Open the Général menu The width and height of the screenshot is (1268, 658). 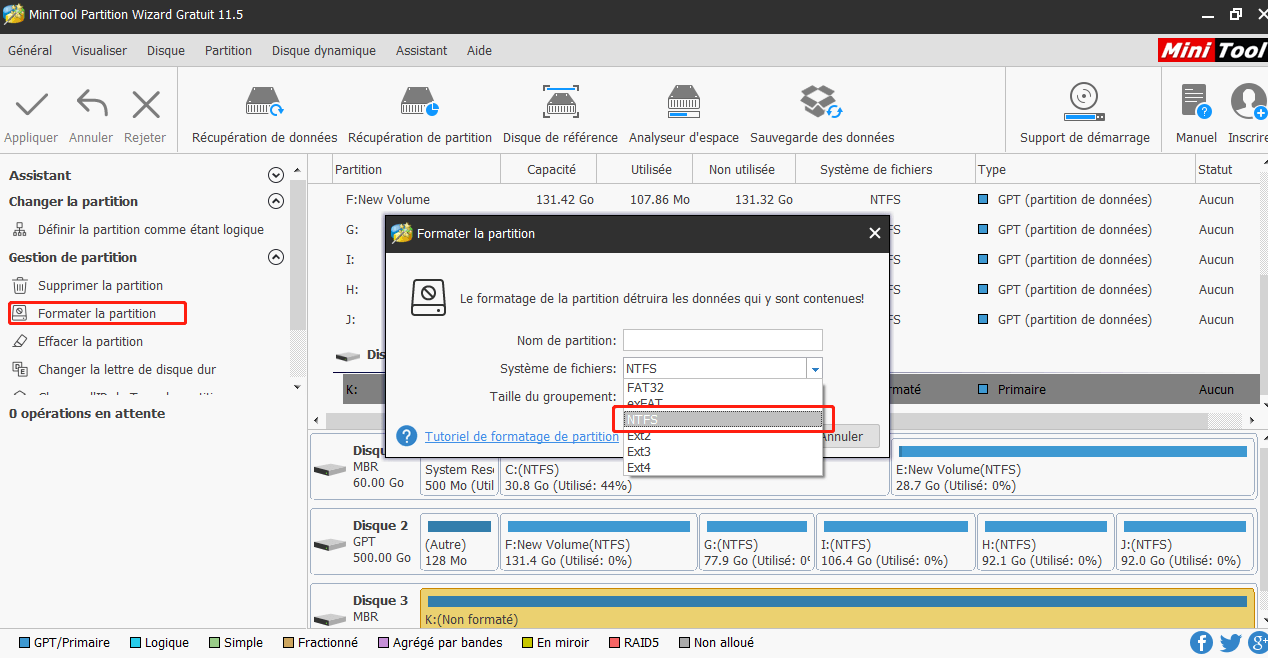pos(30,51)
